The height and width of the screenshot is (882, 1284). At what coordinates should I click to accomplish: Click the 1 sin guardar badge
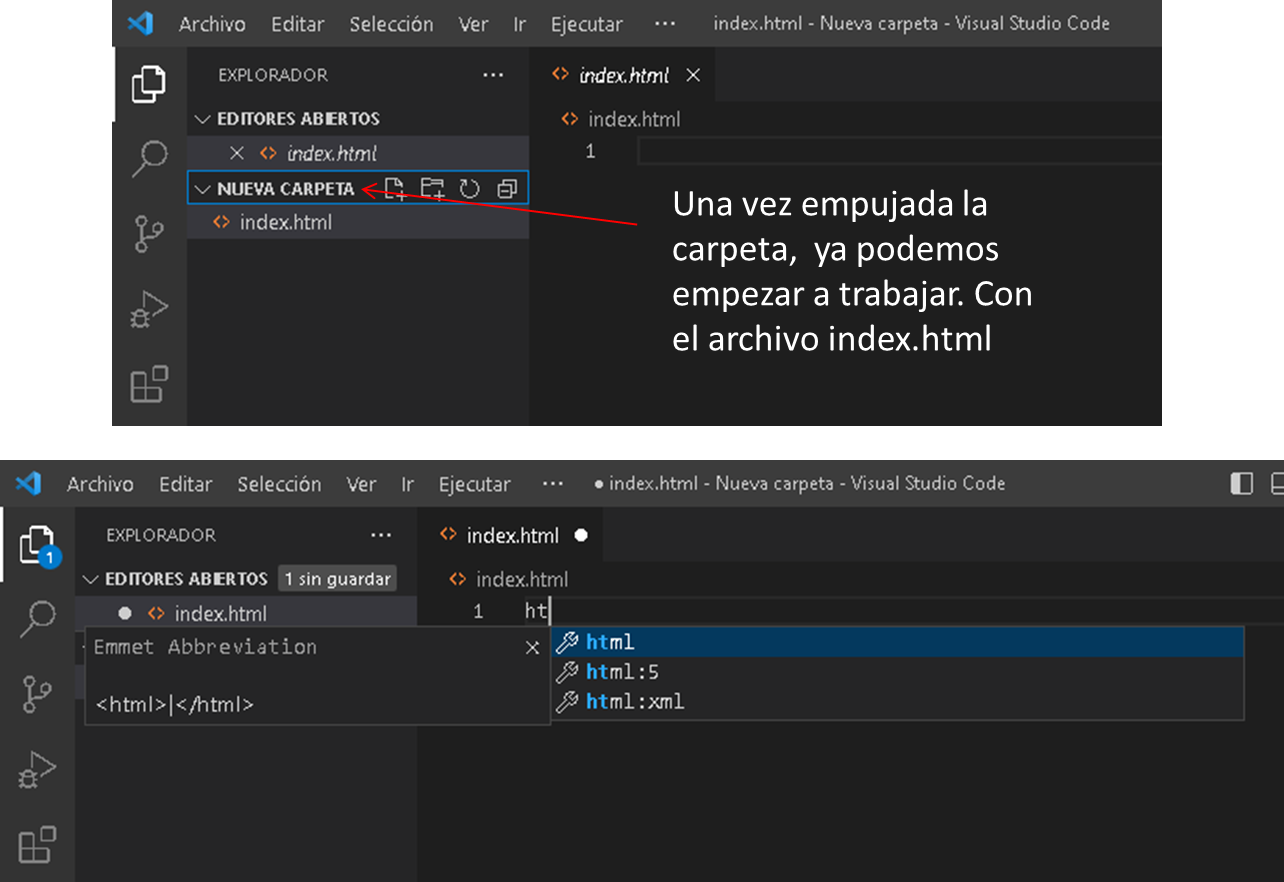point(337,579)
